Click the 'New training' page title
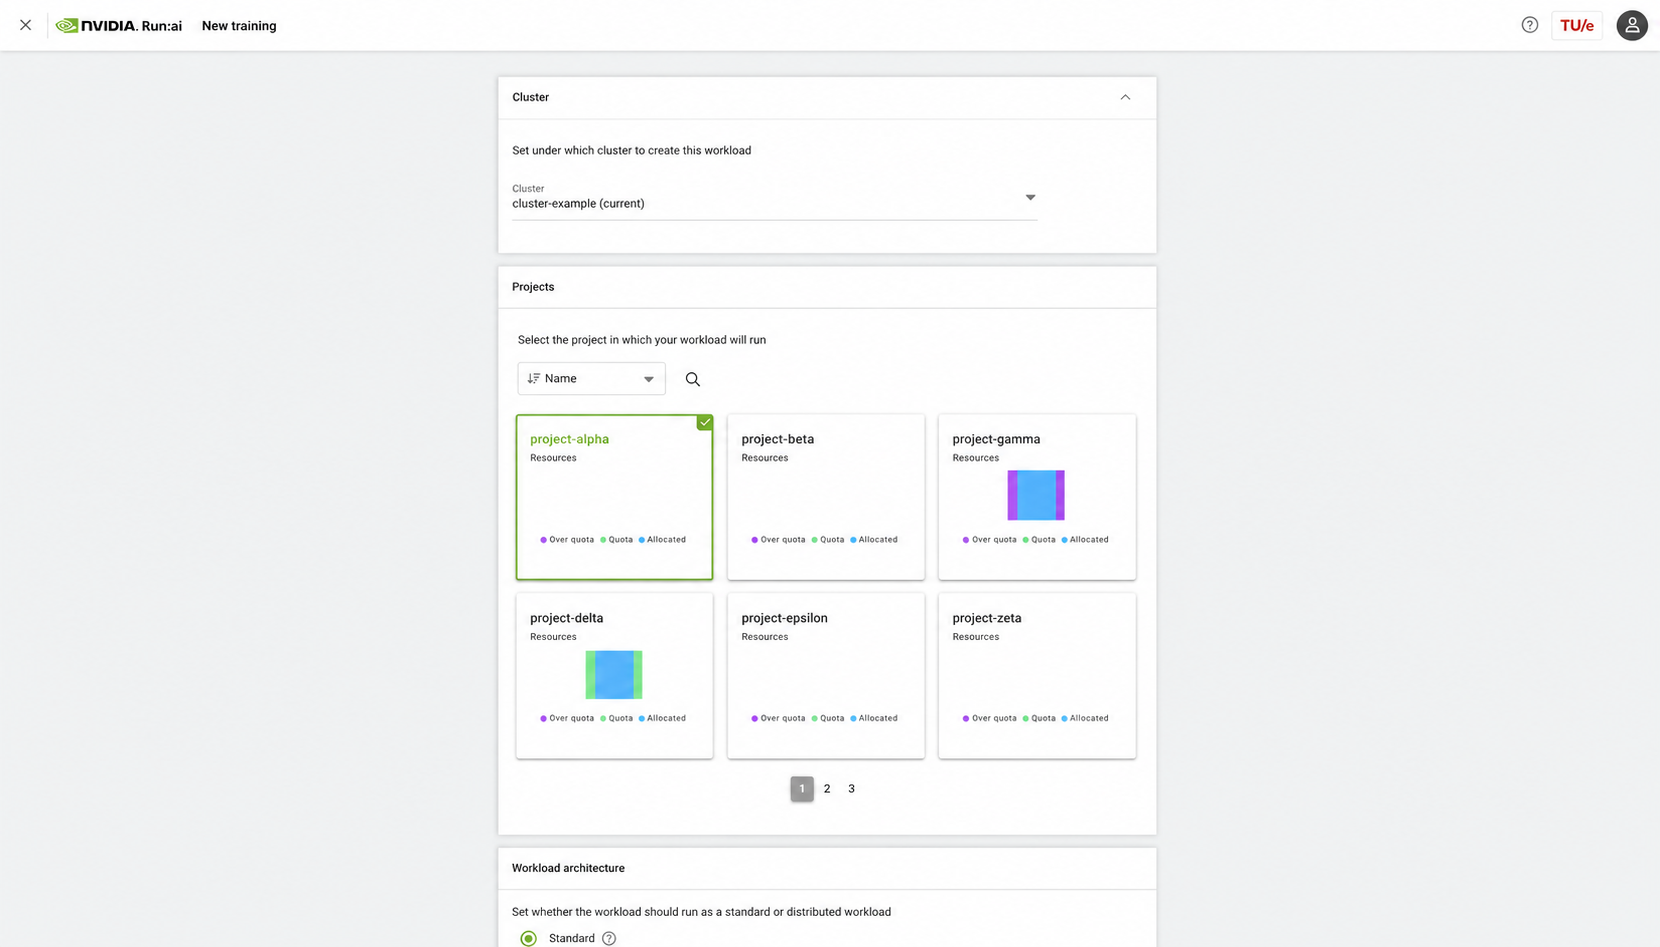Screen dimensions: 1660x947 tap(239, 26)
